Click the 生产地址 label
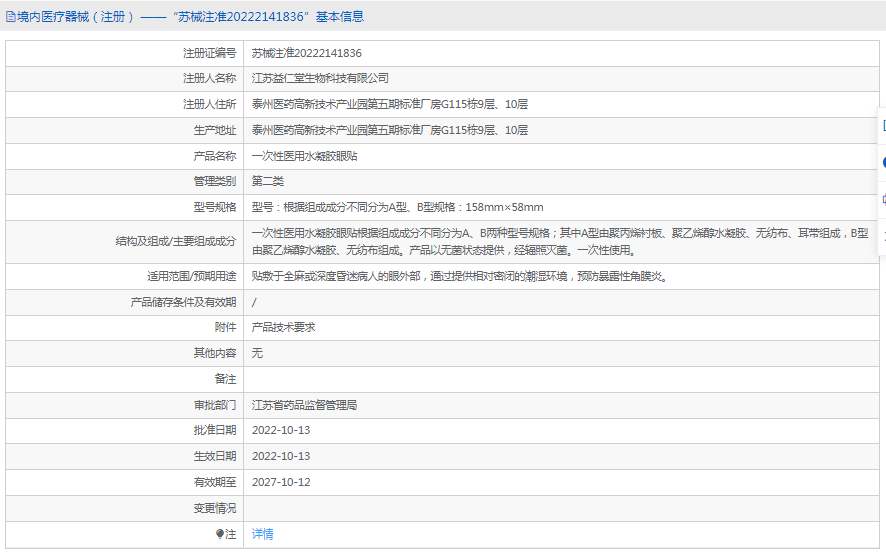This screenshot has width=886, height=553. (x=215, y=130)
